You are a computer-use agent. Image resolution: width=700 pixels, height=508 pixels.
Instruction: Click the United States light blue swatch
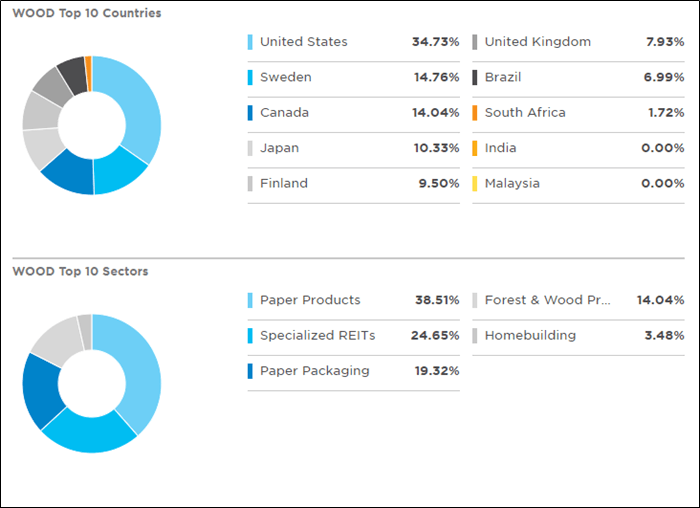250,42
